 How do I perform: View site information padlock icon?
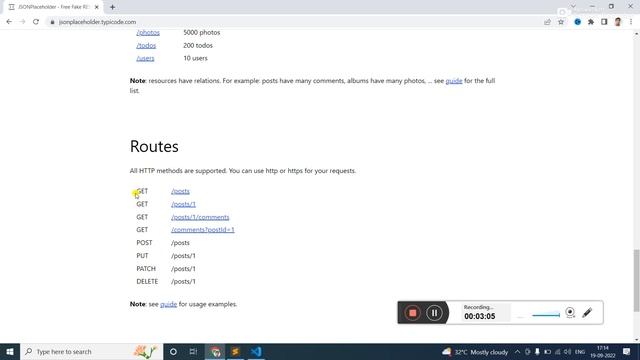(x=52, y=22)
